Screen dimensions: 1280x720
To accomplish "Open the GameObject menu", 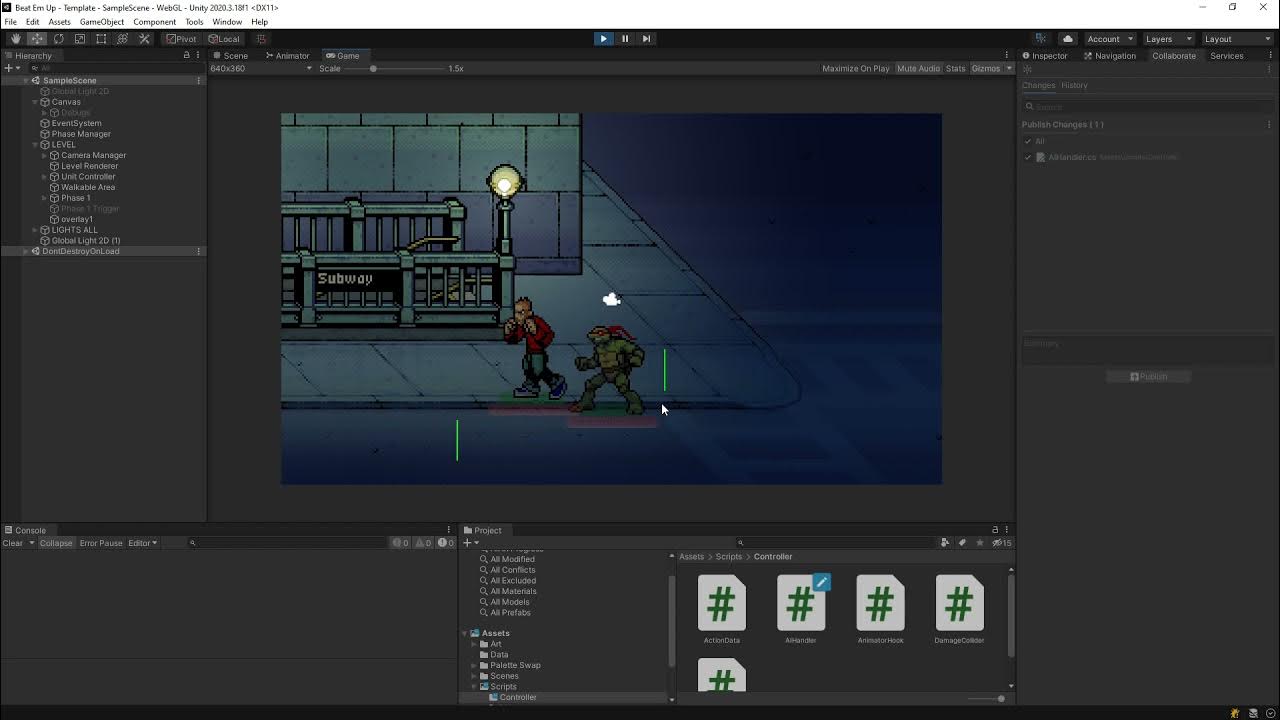I will point(102,22).
